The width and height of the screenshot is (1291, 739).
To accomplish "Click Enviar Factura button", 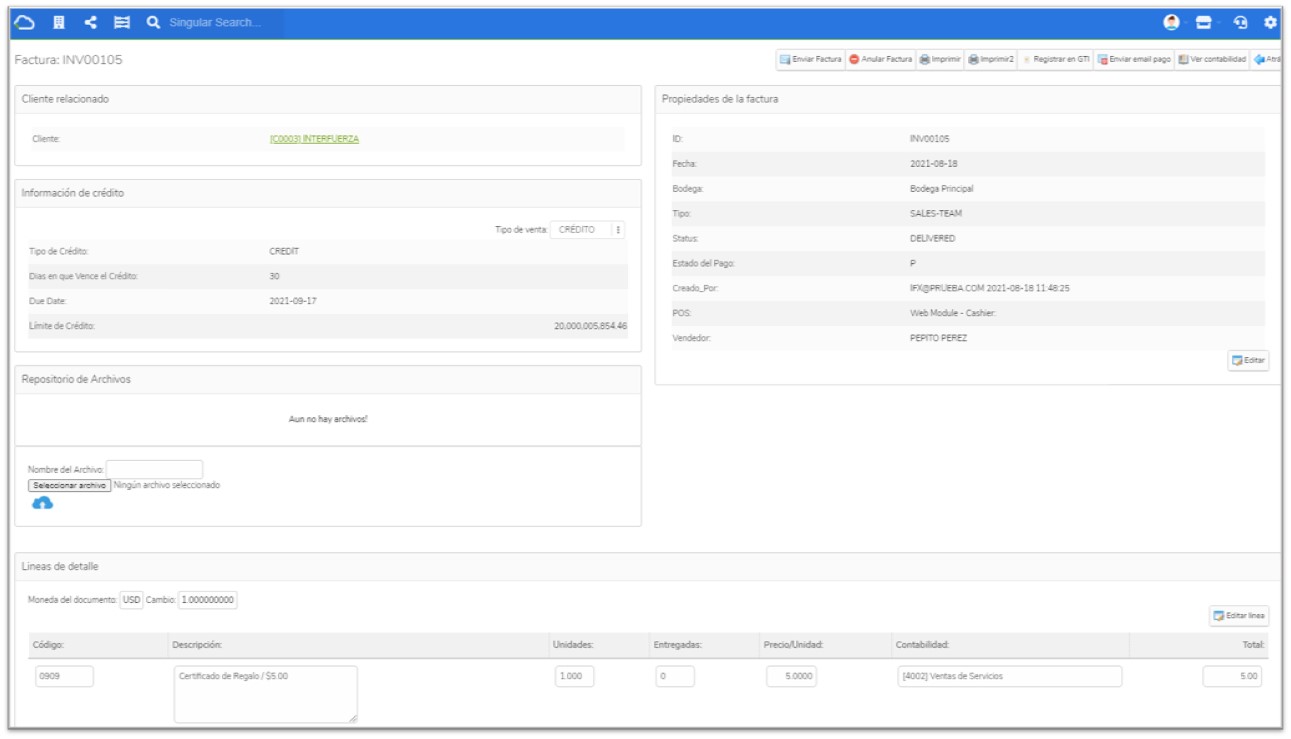I will coord(811,60).
